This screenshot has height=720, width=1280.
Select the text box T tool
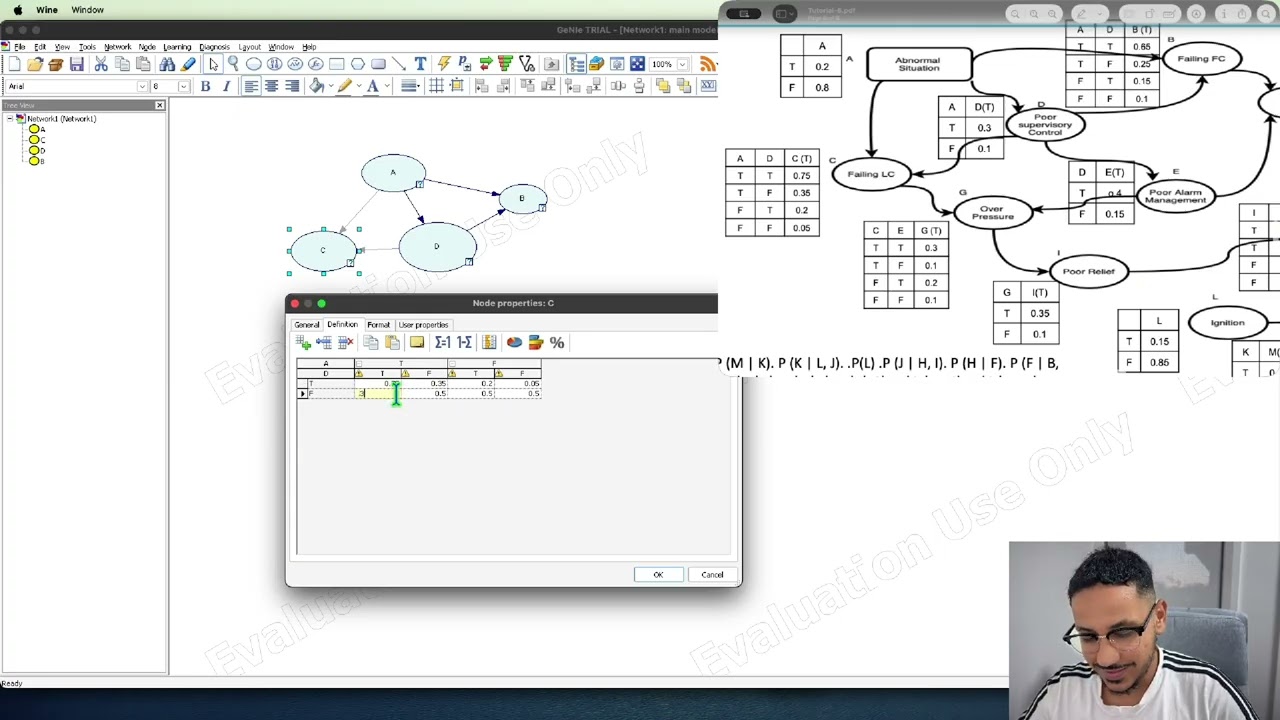click(420, 64)
